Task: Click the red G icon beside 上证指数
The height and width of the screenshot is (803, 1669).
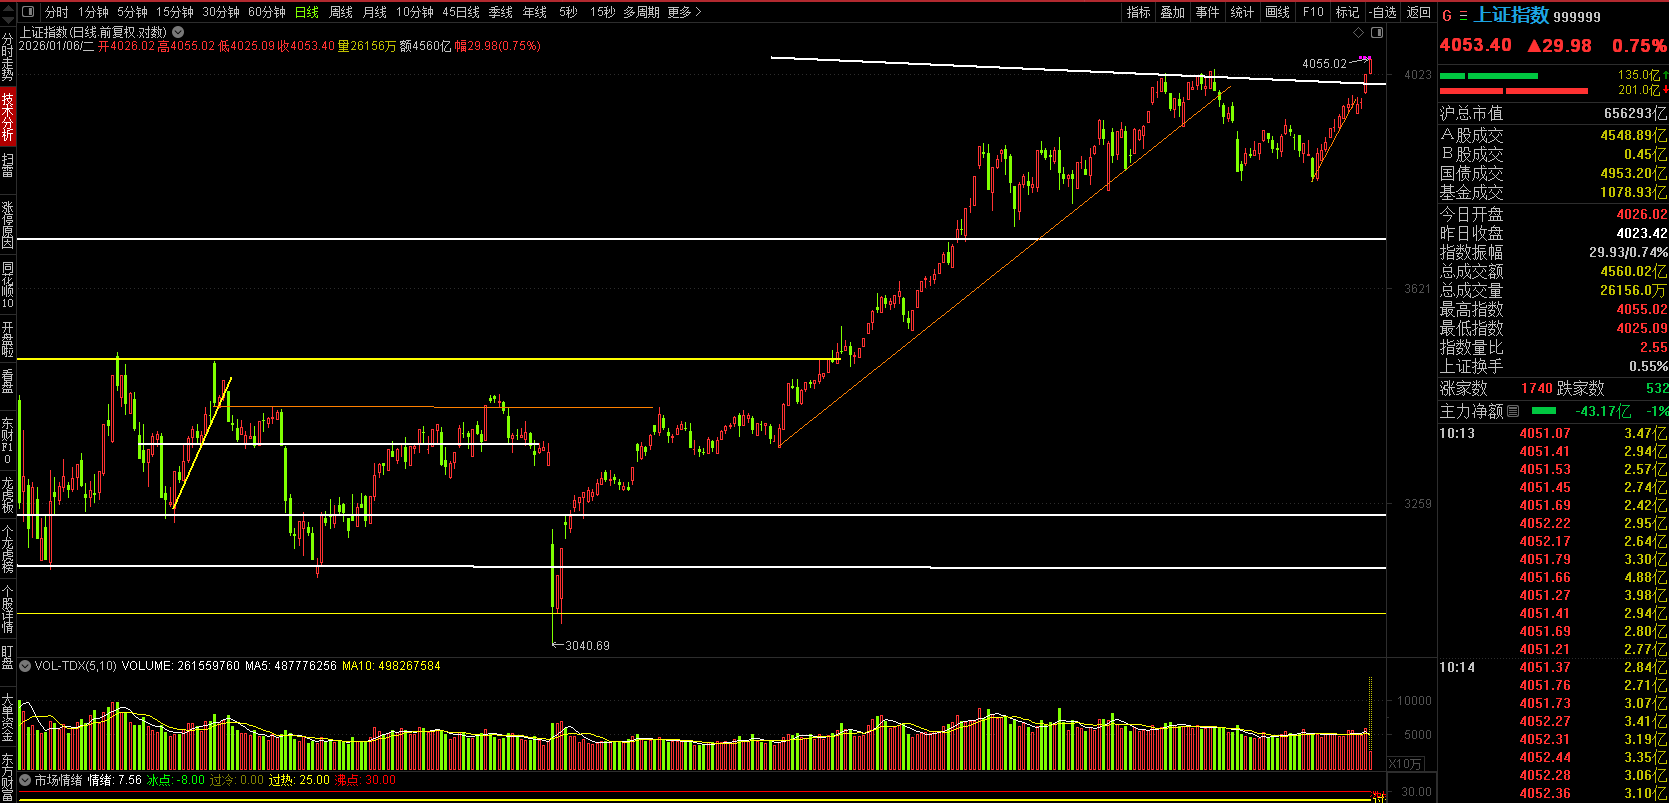Action: (x=1447, y=15)
